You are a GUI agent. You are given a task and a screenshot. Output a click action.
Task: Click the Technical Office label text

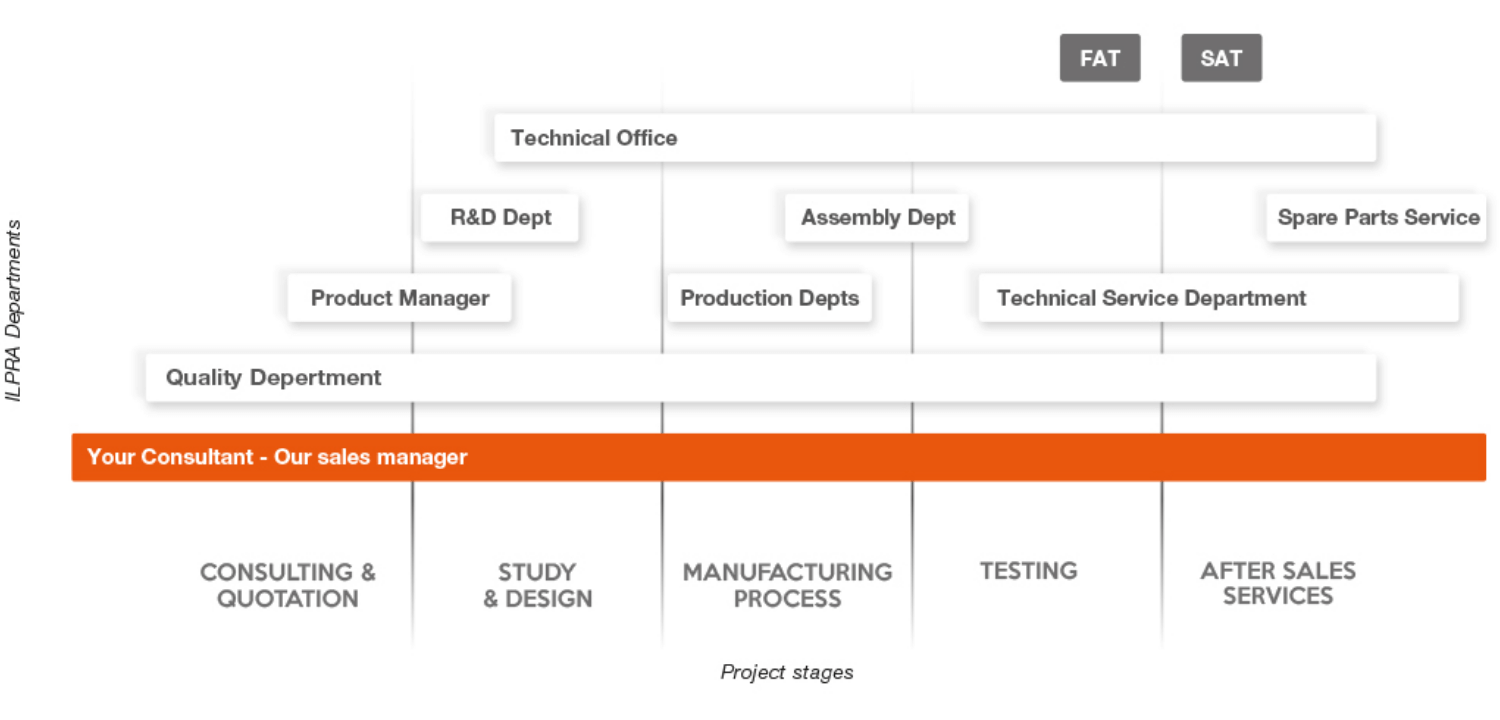(594, 138)
